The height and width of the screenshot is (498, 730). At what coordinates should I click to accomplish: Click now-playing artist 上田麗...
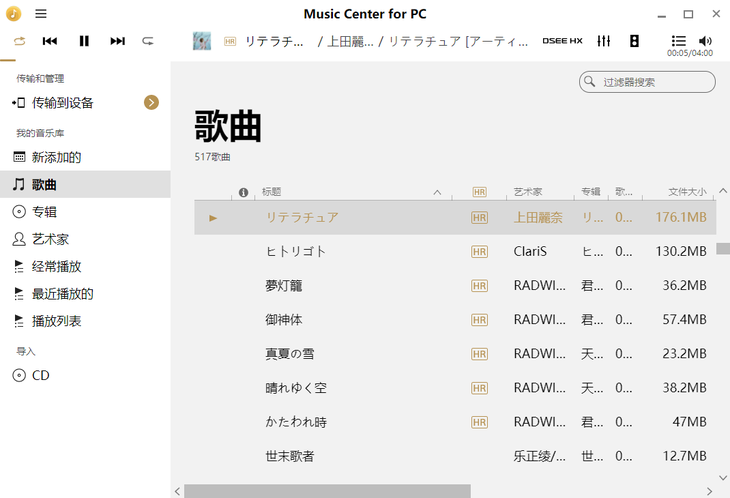click(350, 41)
